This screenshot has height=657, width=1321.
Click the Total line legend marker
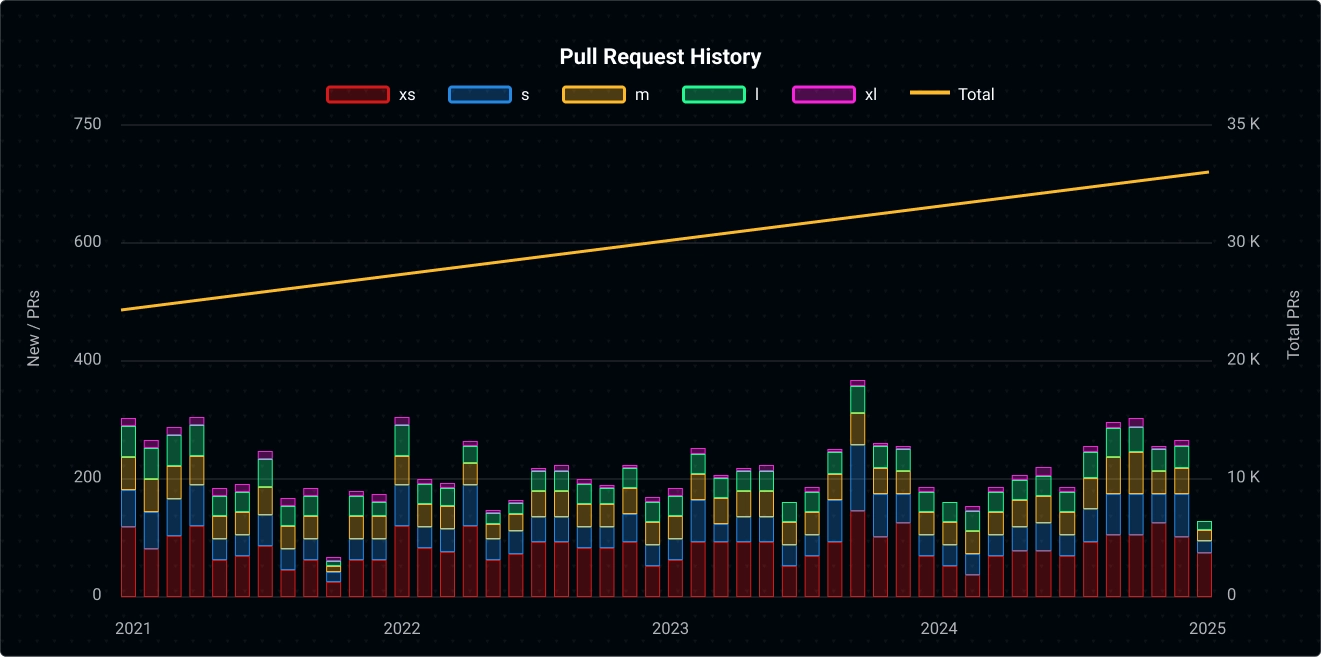click(x=929, y=94)
